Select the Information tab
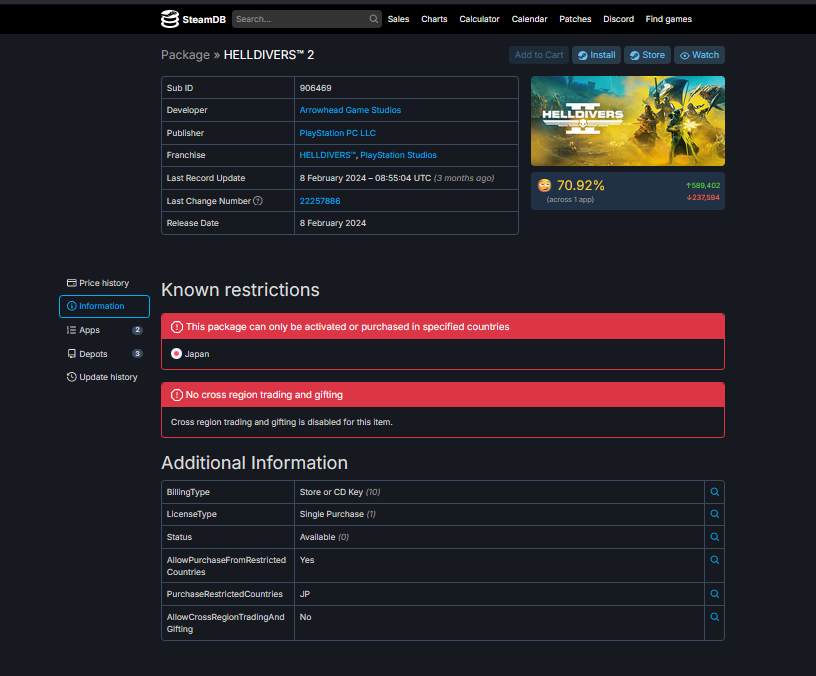The width and height of the screenshot is (816, 676). pos(104,306)
